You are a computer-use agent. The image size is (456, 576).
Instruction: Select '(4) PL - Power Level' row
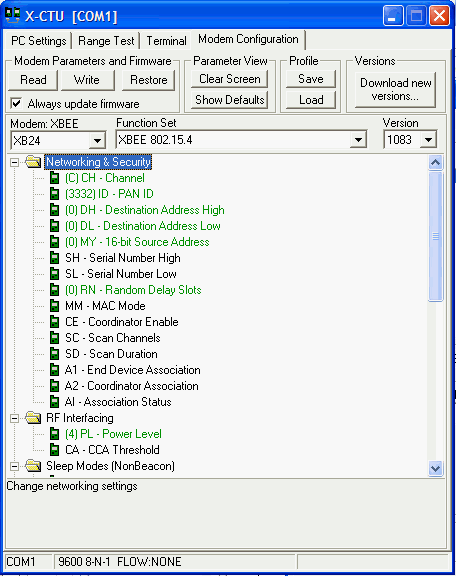click(x=113, y=434)
